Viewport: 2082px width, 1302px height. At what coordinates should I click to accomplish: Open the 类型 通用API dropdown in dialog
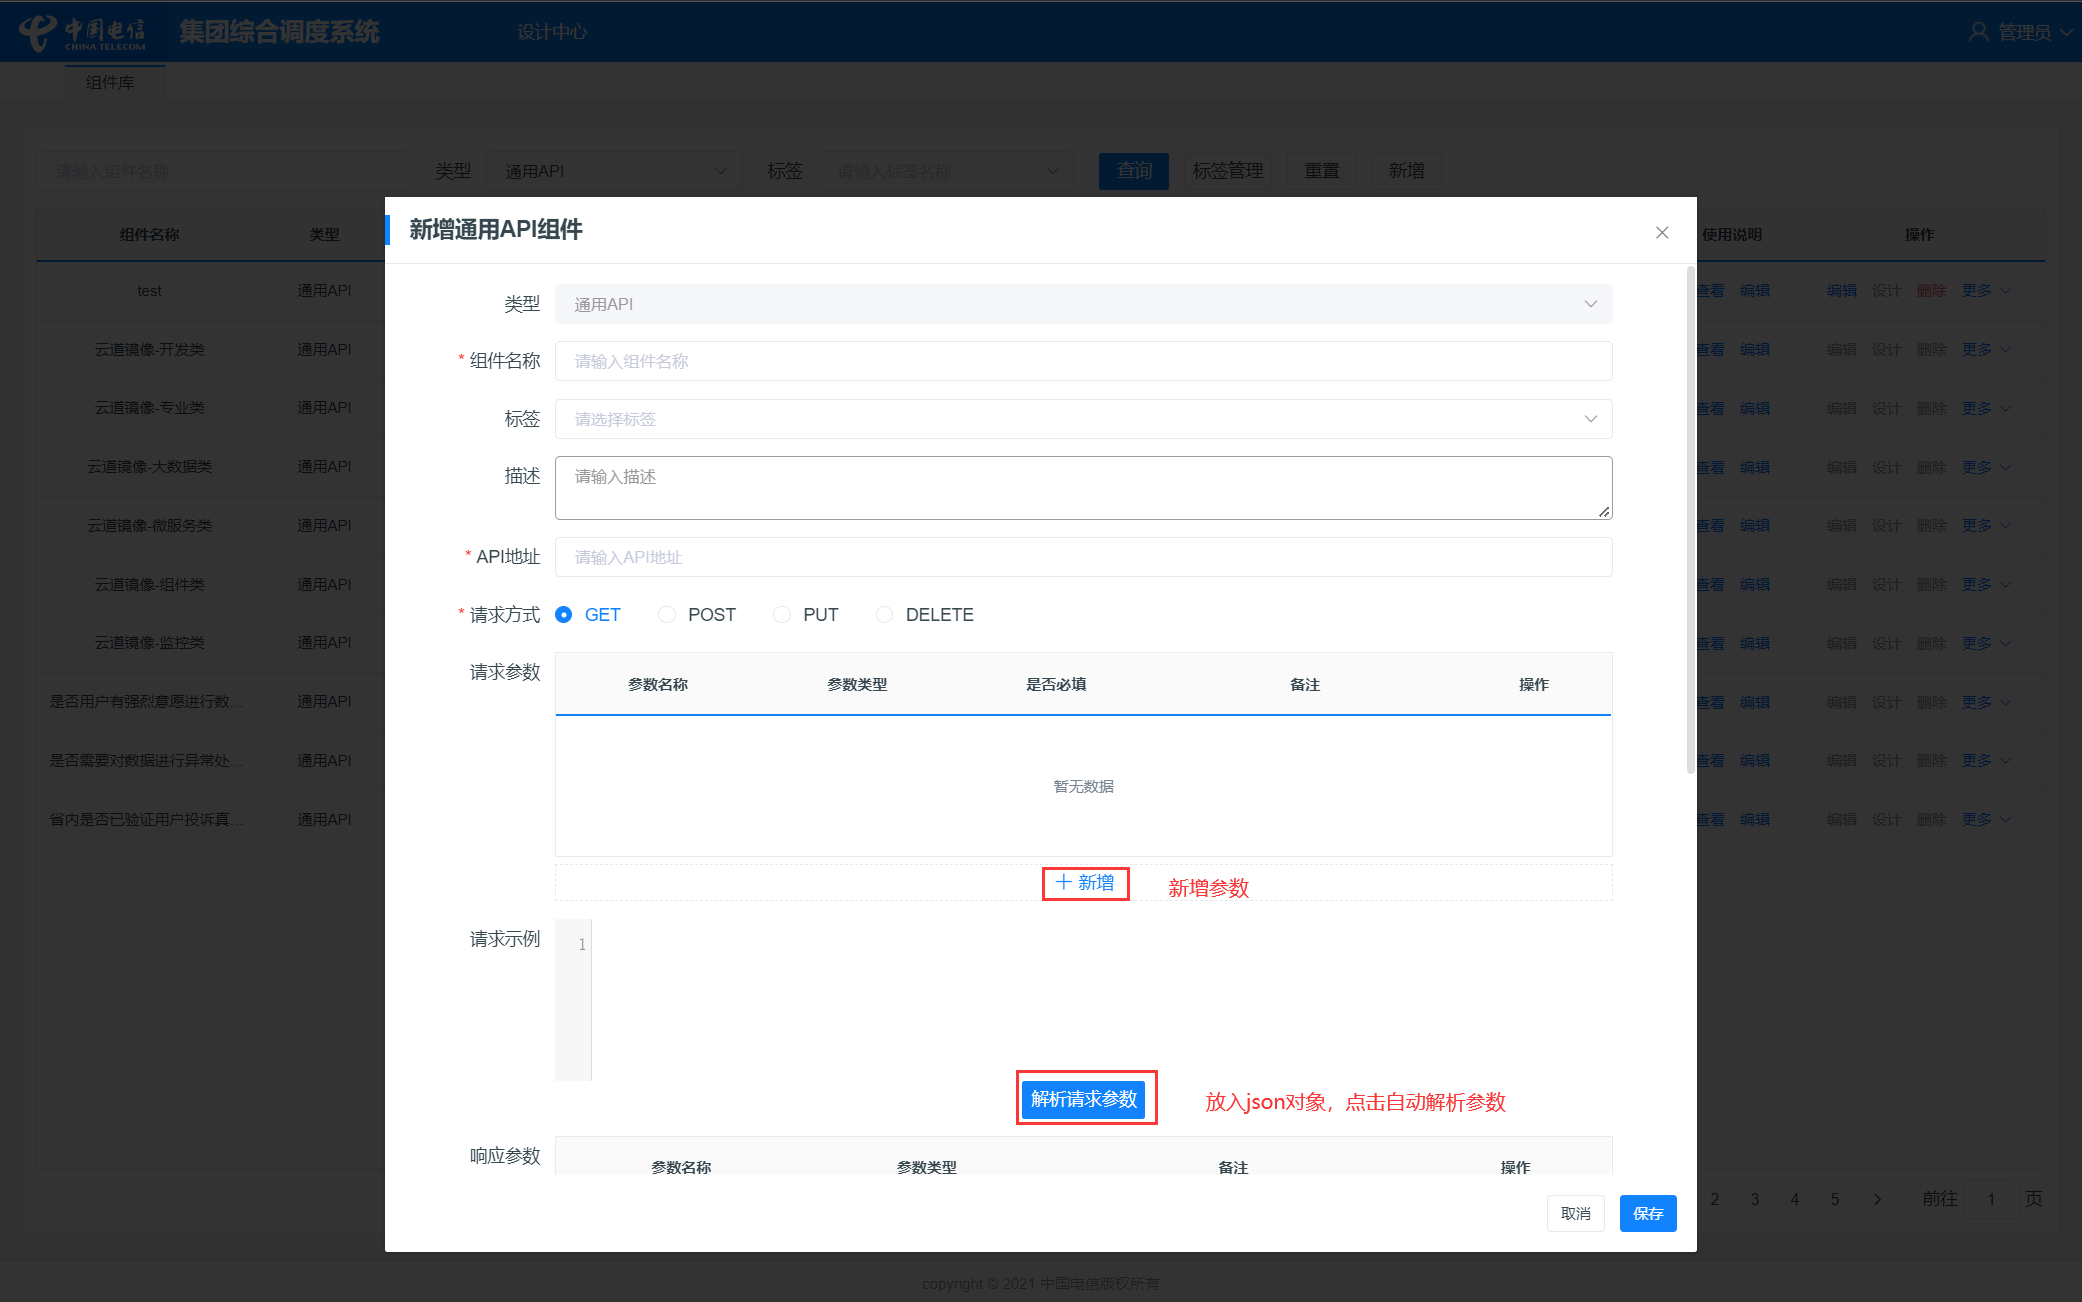click(x=1083, y=304)
